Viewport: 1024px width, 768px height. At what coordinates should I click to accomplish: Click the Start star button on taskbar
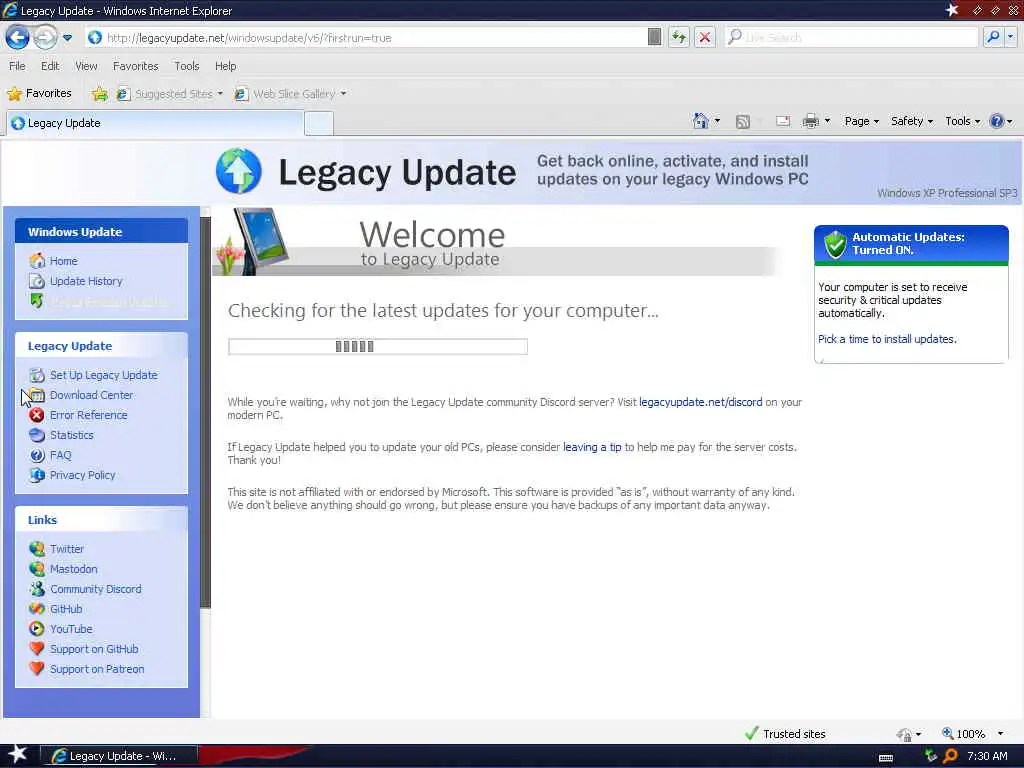coord(17,755)
